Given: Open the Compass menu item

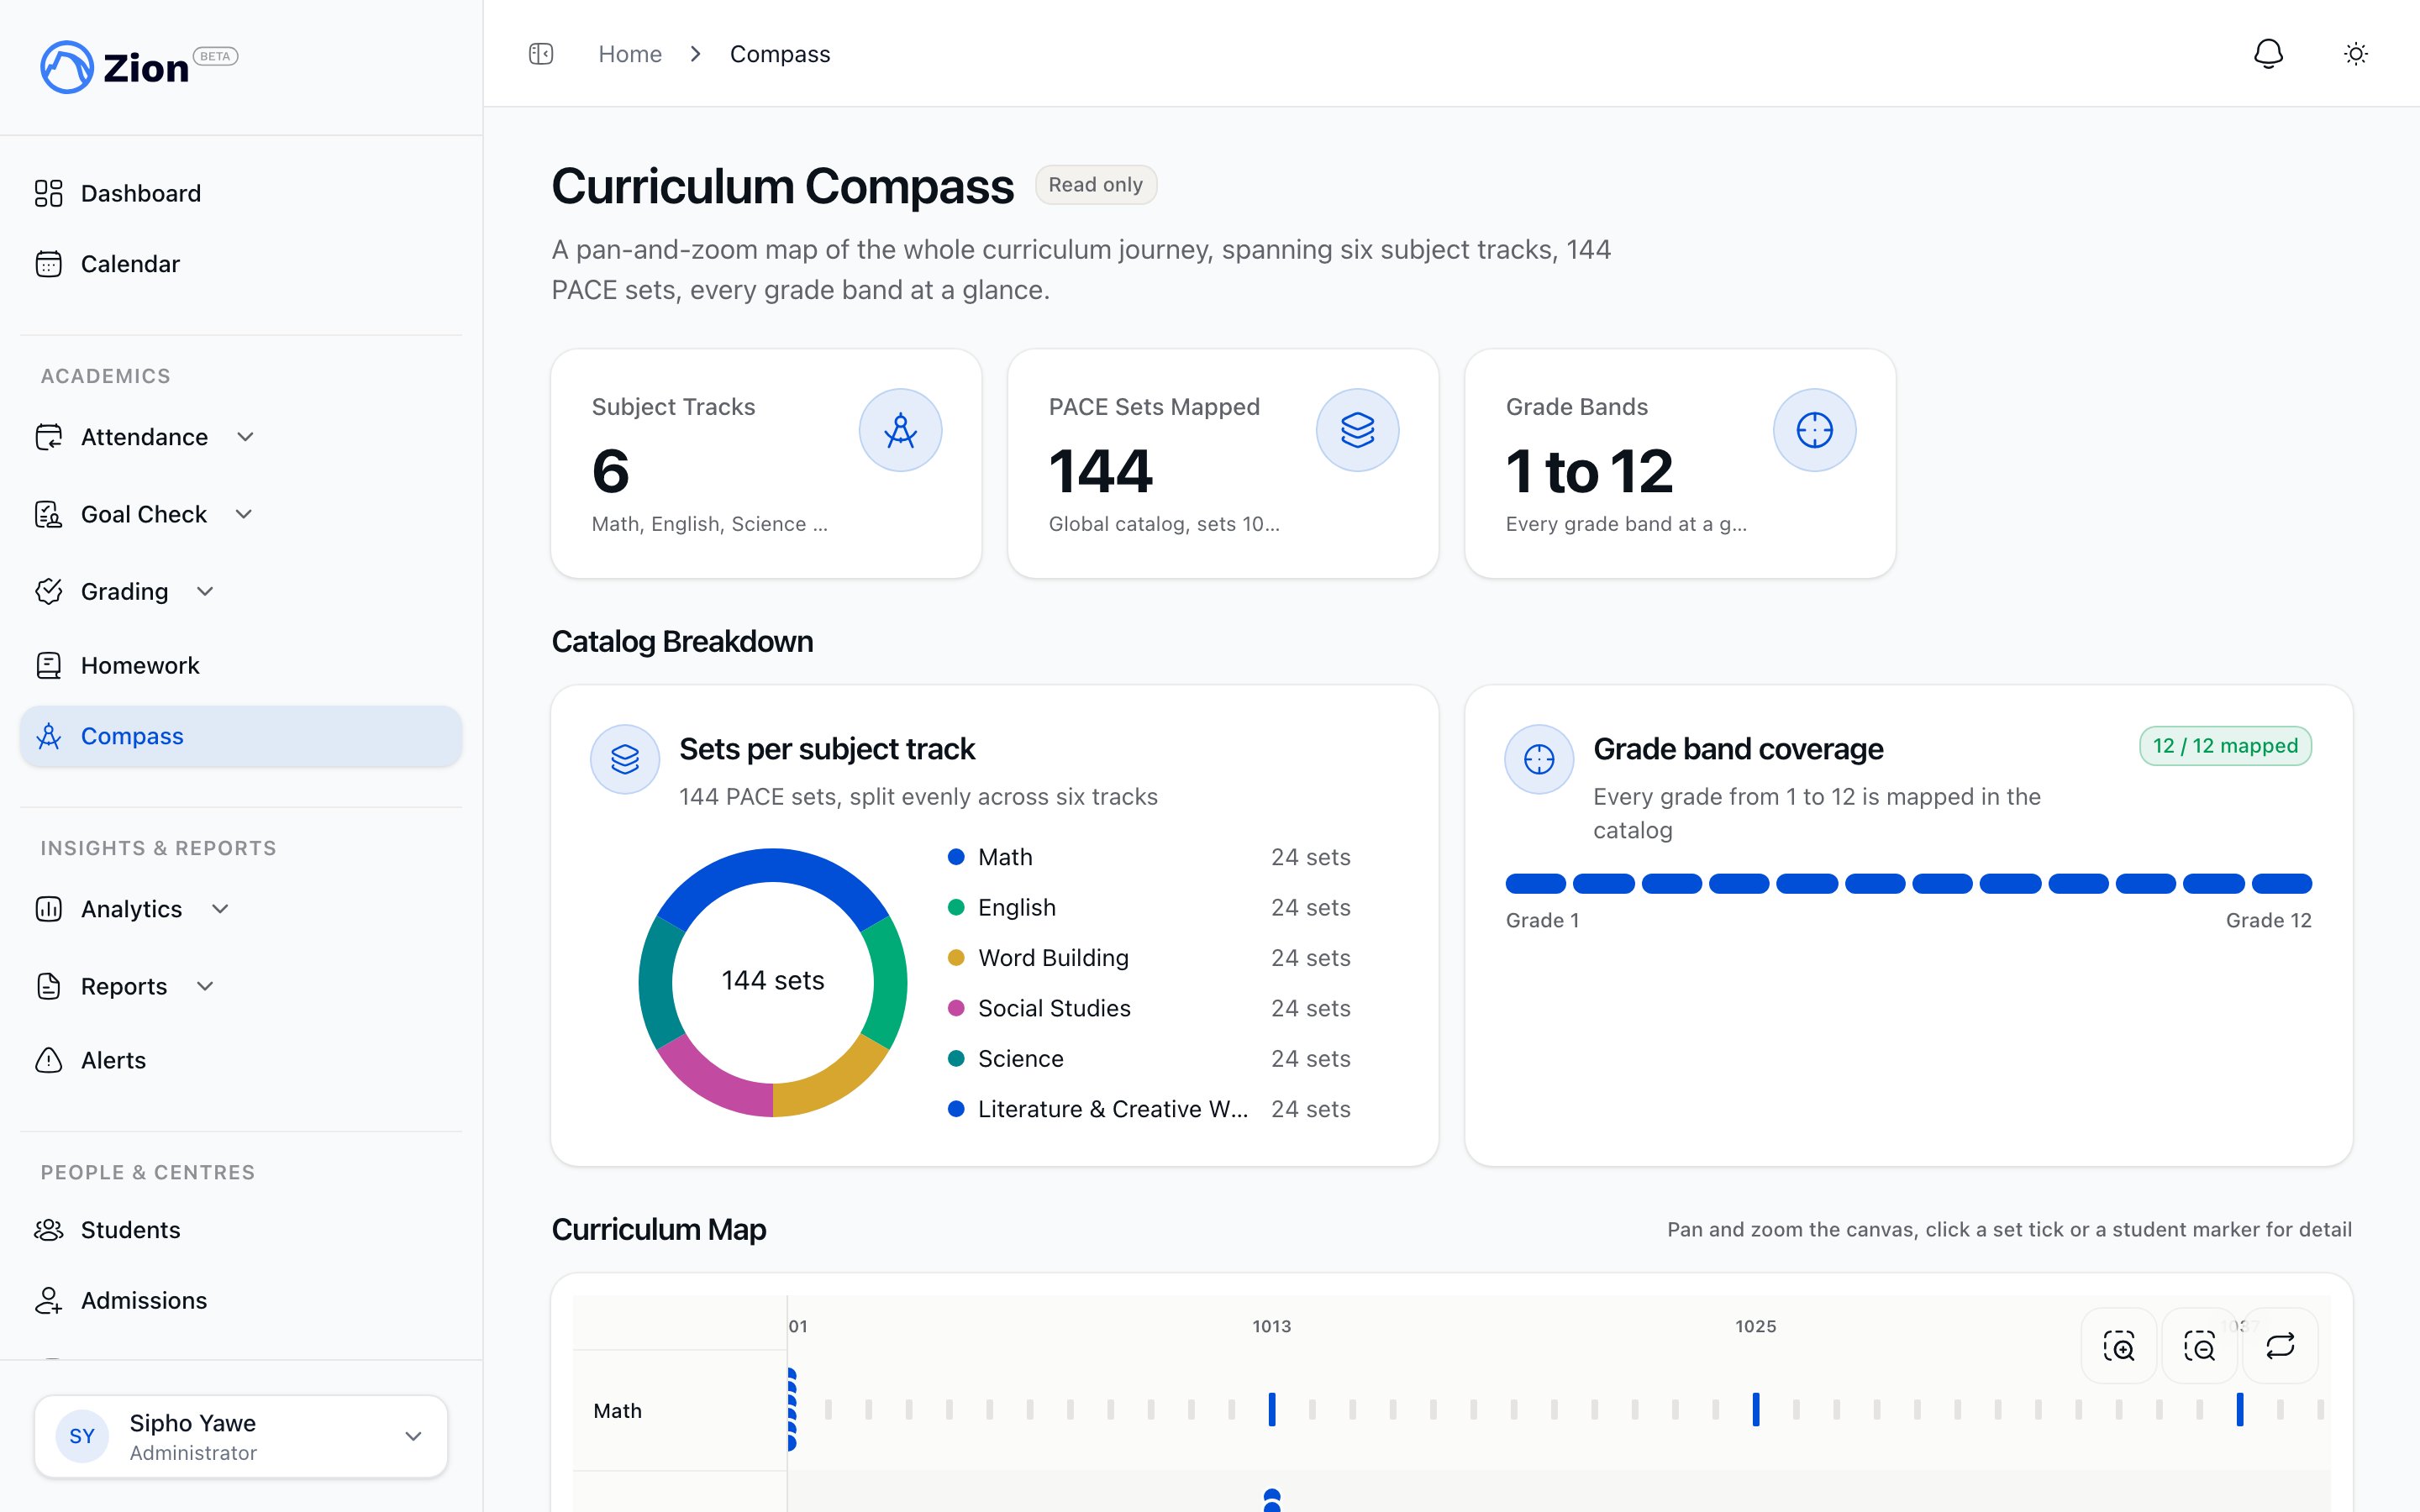Looking at the screenshot, I should tap(241, 736).
